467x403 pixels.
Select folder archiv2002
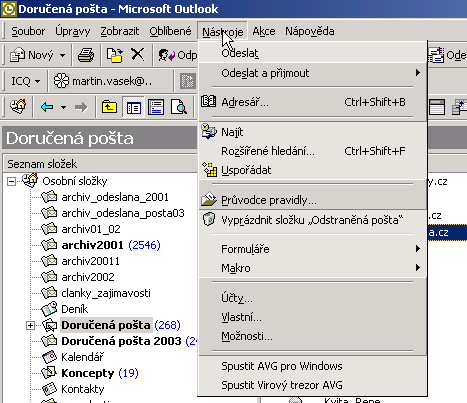coord(88,277)
